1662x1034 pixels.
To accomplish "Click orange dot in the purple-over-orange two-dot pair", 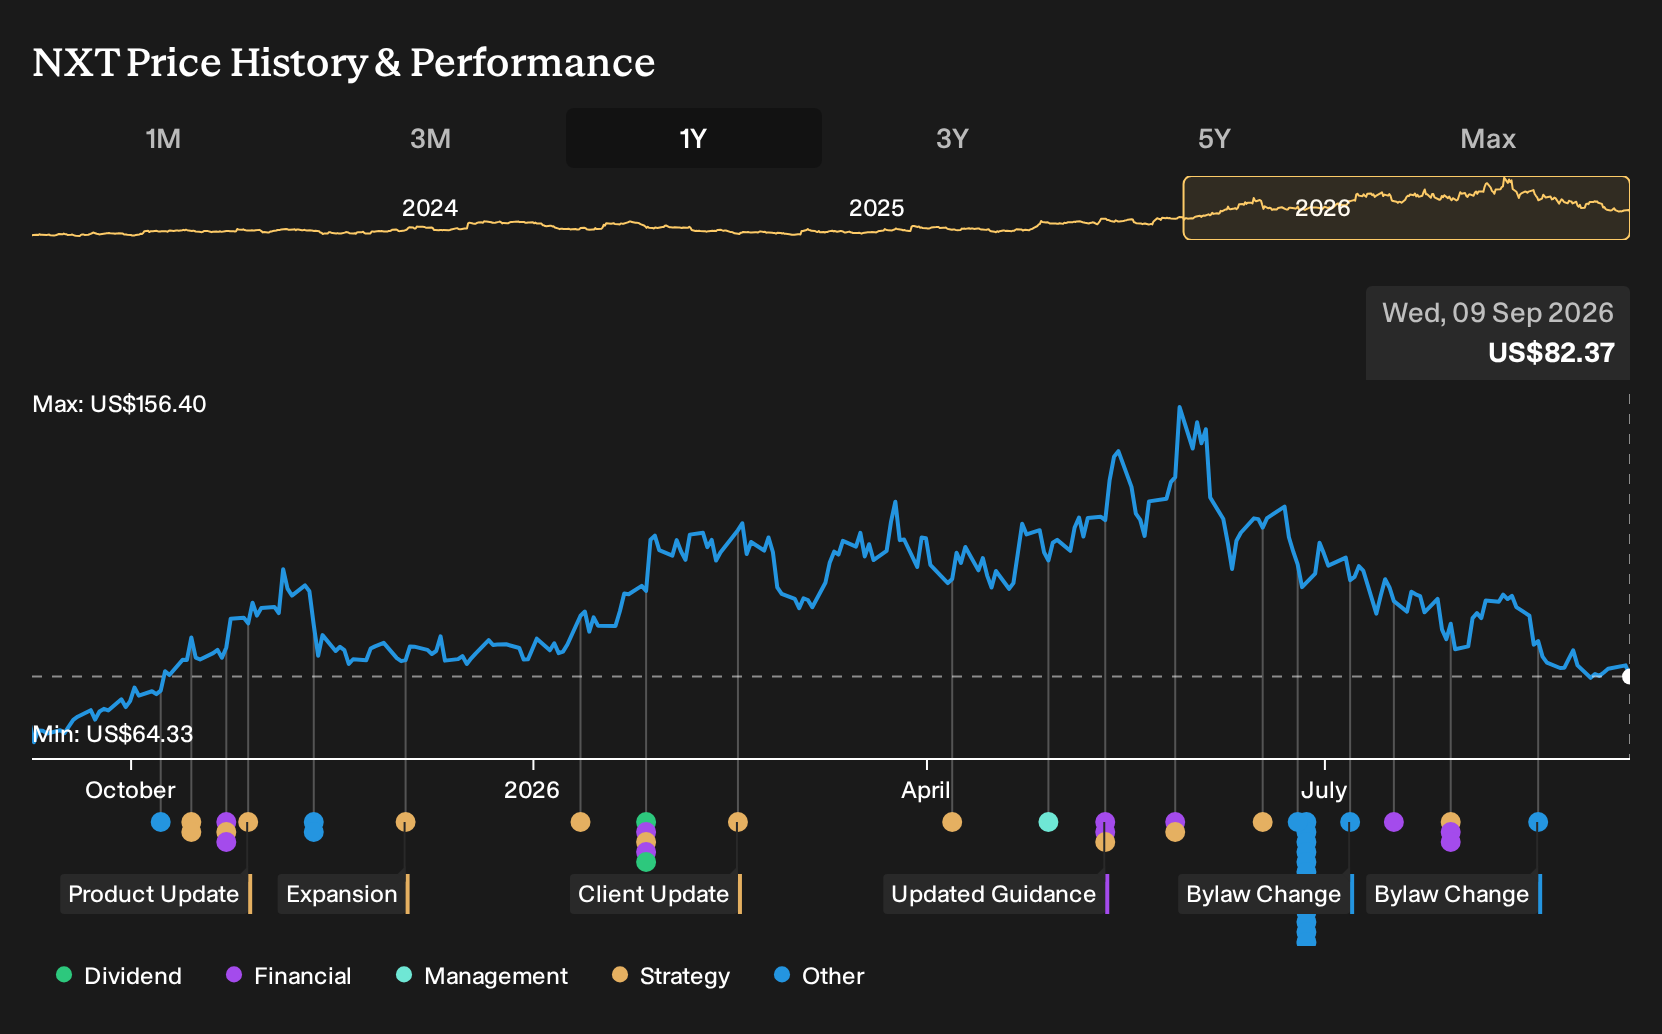I will 1175,832.
